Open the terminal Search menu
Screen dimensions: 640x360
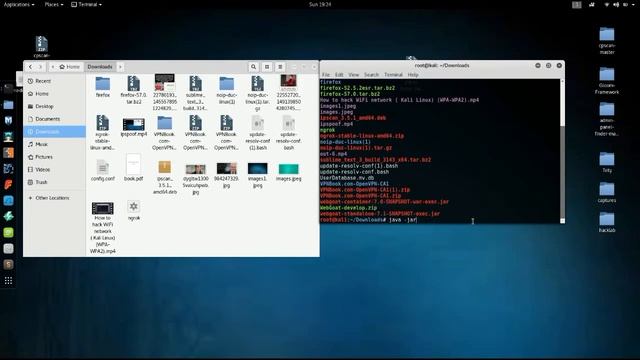[x=371, y=75]
